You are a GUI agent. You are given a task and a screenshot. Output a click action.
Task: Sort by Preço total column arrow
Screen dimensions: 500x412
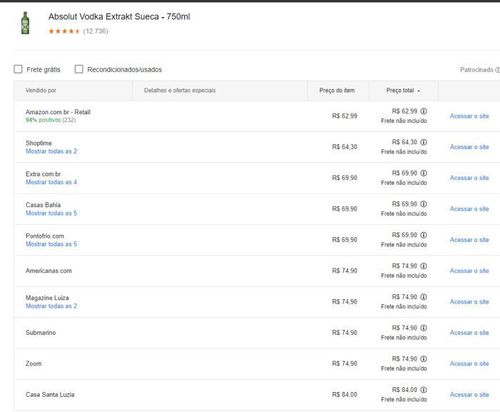click(x=419, y=91)
